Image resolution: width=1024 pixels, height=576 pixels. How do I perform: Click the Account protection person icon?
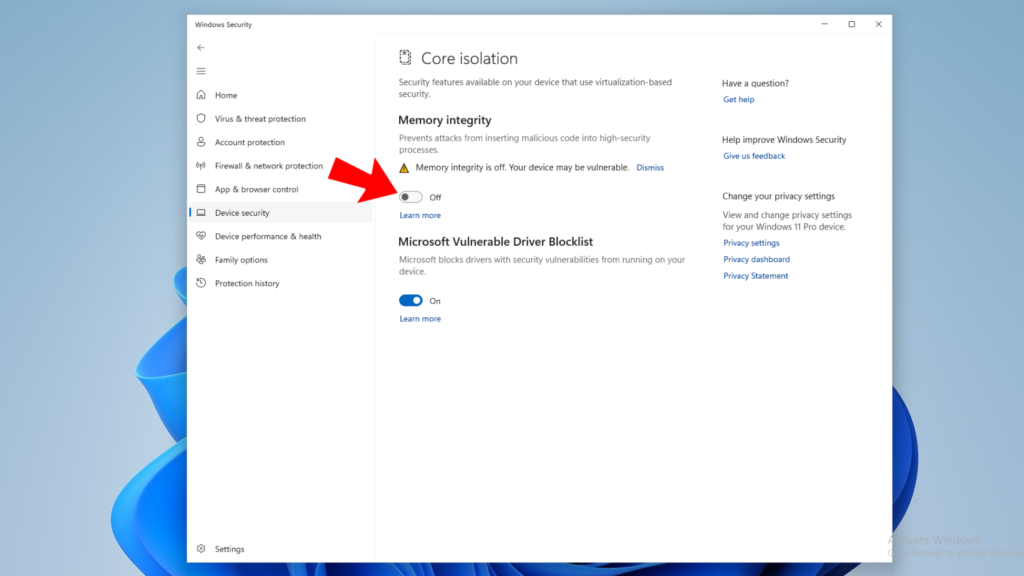pos(201,142)
